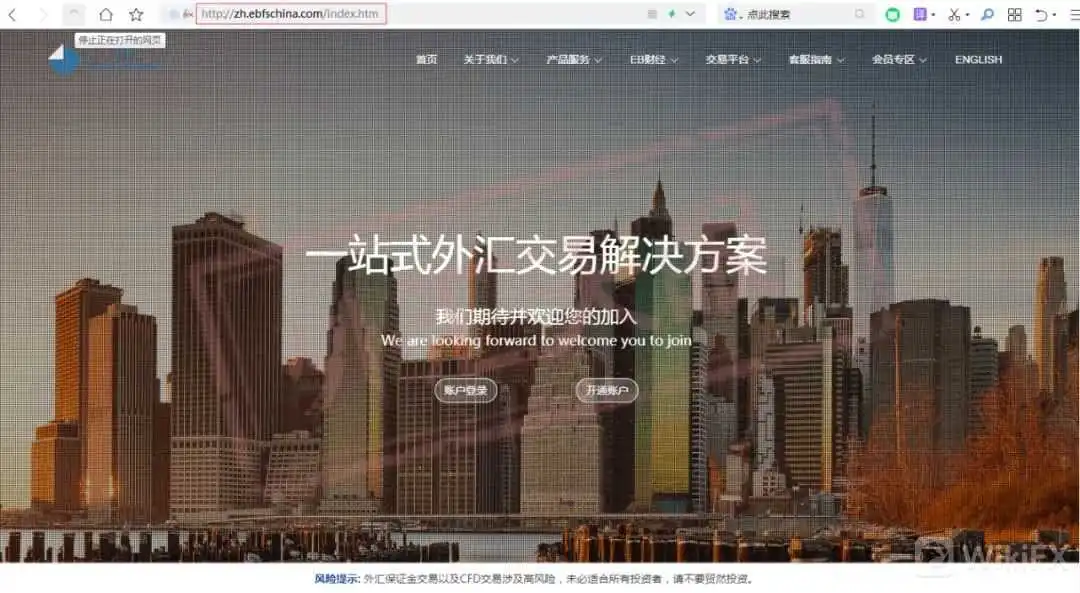
Task: Expand the 产品服务 navigation dropdown
Action: (x=574, y=60)
